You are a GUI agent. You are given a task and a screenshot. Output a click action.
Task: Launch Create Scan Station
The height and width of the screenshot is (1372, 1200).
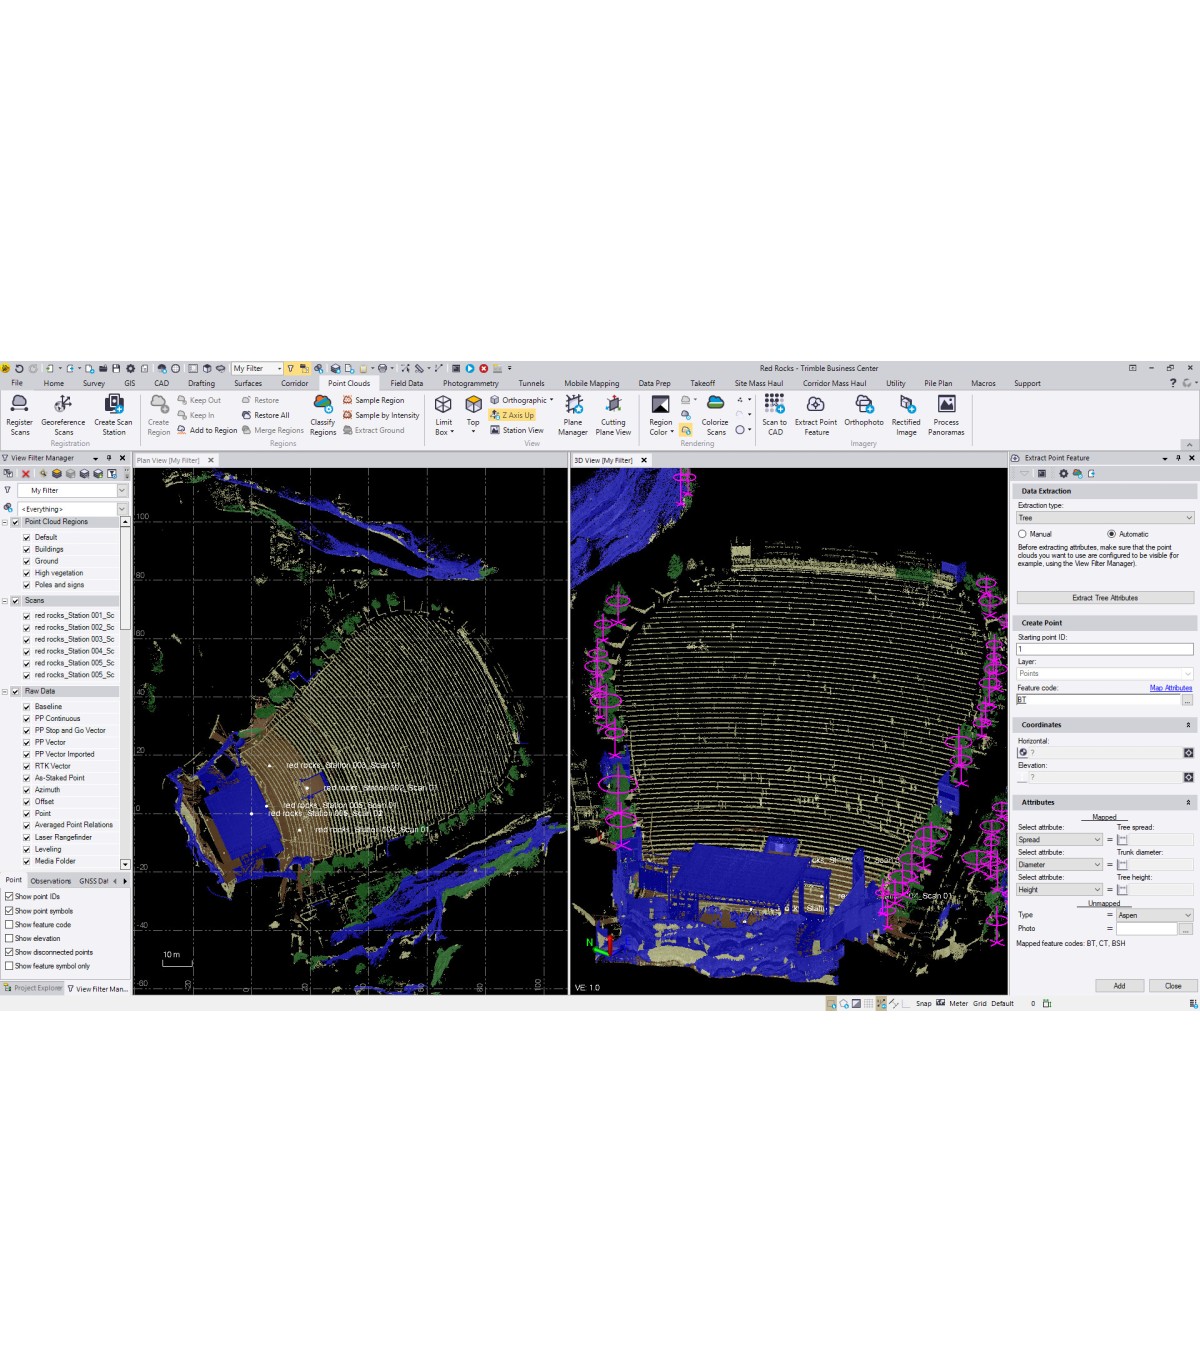coord(113,414)
